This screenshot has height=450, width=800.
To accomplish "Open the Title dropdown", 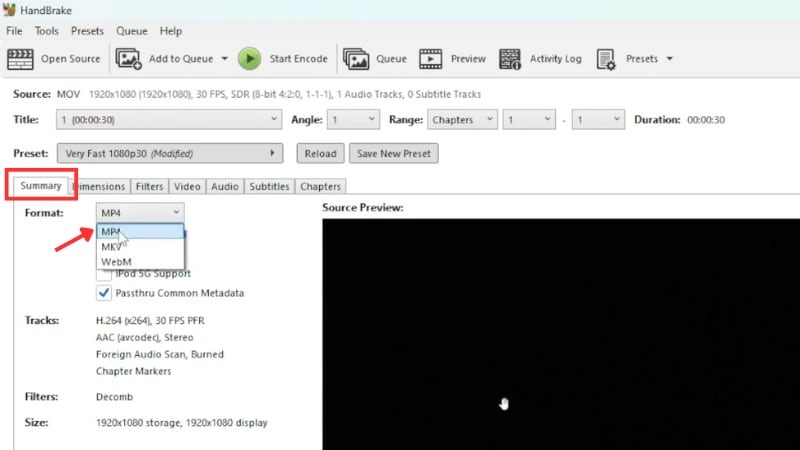I will [x=169, y=120].
